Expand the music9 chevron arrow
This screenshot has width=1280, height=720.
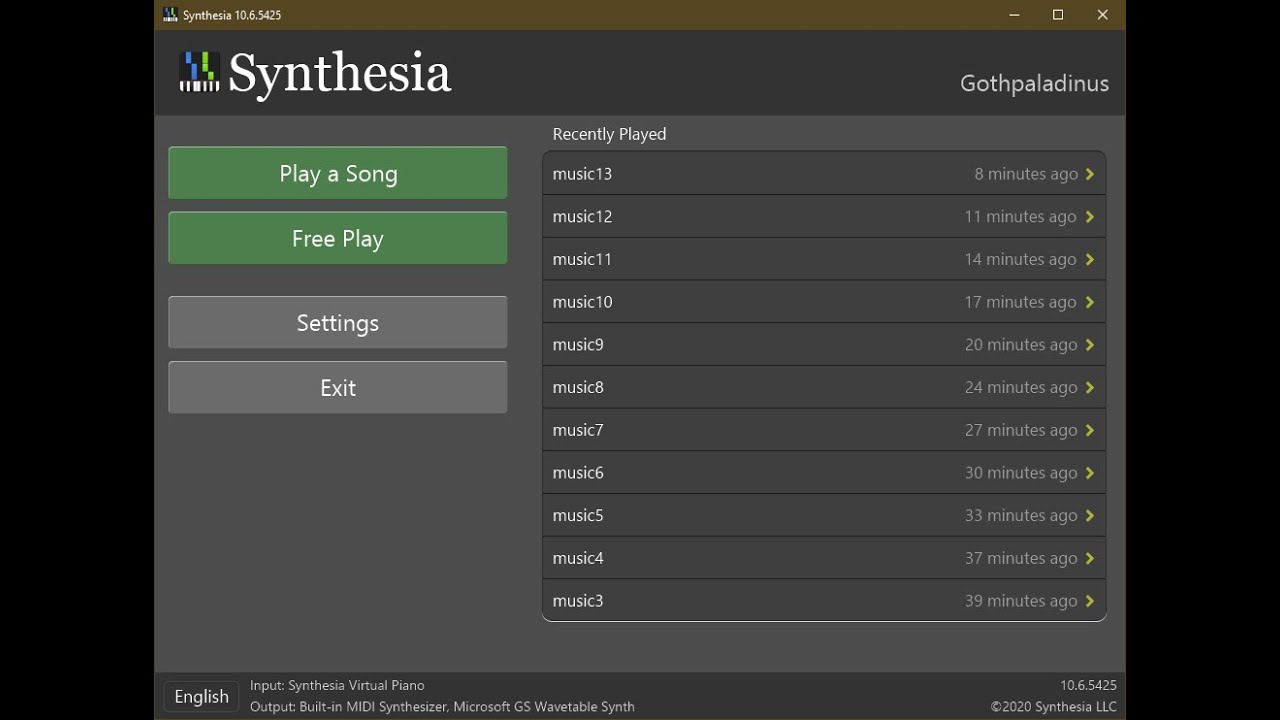pyautogui.click(x=1090, y=345)
